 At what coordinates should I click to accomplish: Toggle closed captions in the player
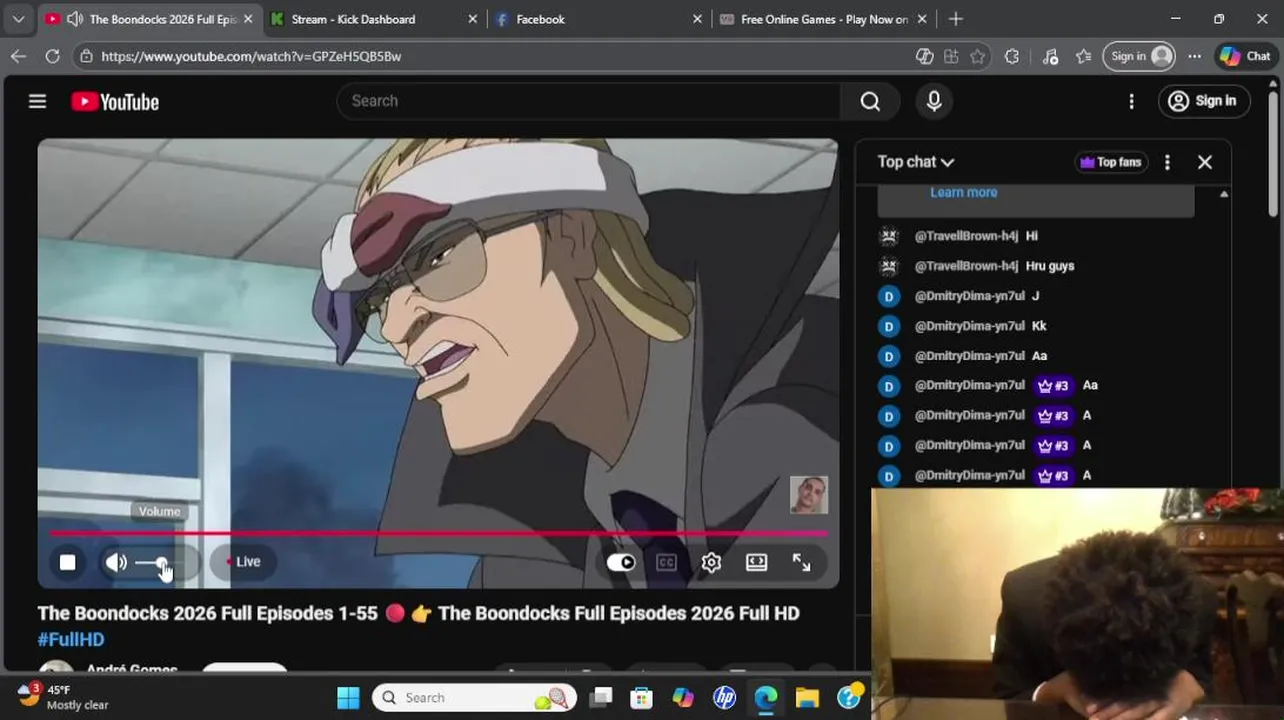pos(666,562)
